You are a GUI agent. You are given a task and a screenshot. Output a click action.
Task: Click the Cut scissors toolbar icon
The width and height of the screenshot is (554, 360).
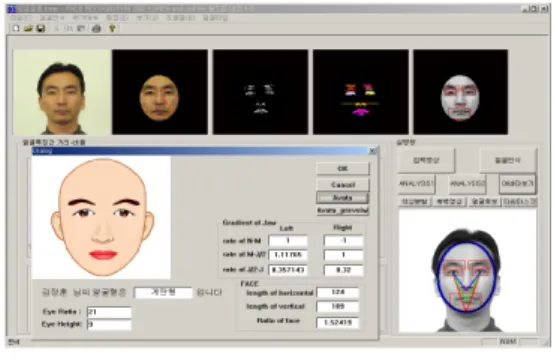point(56,29)
